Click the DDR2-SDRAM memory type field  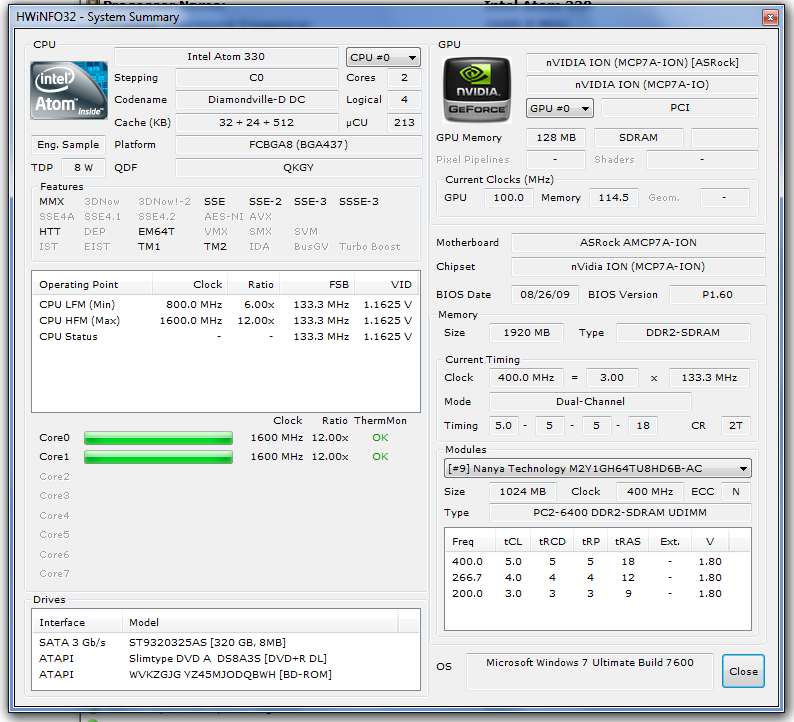(x=683, y=333)
